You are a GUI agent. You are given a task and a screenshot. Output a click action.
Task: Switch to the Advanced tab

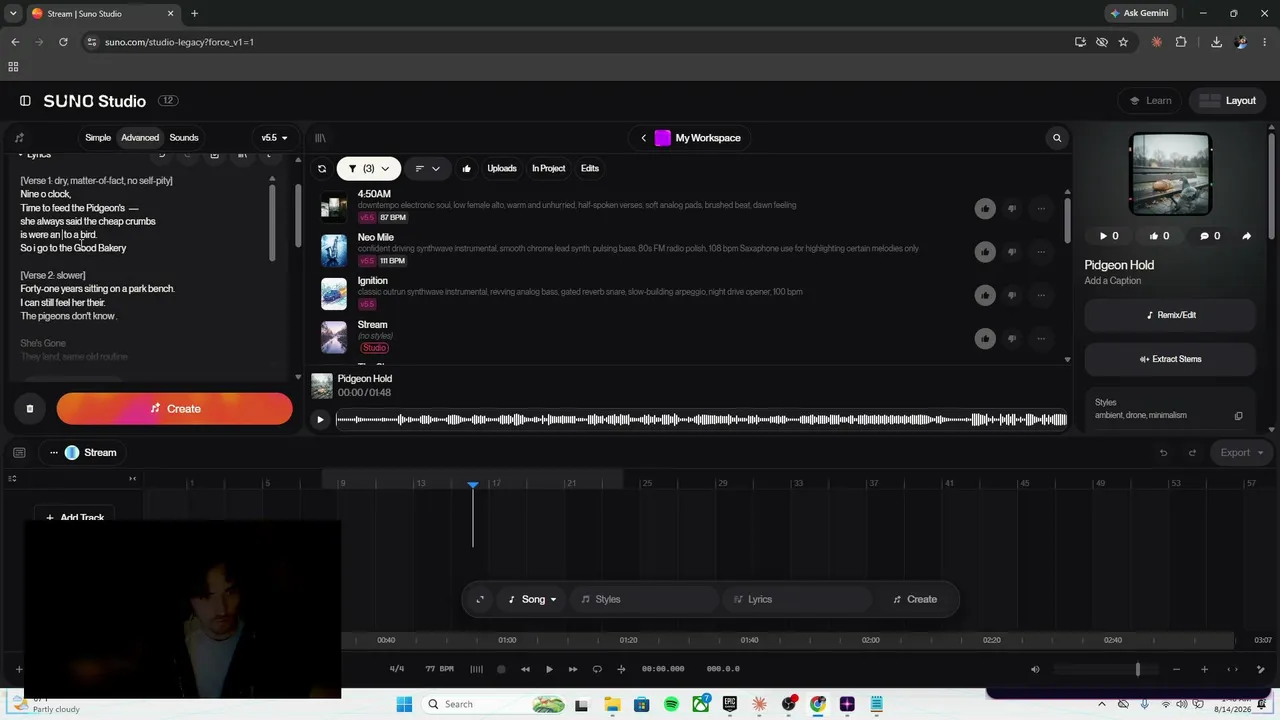tap(140, 138)
